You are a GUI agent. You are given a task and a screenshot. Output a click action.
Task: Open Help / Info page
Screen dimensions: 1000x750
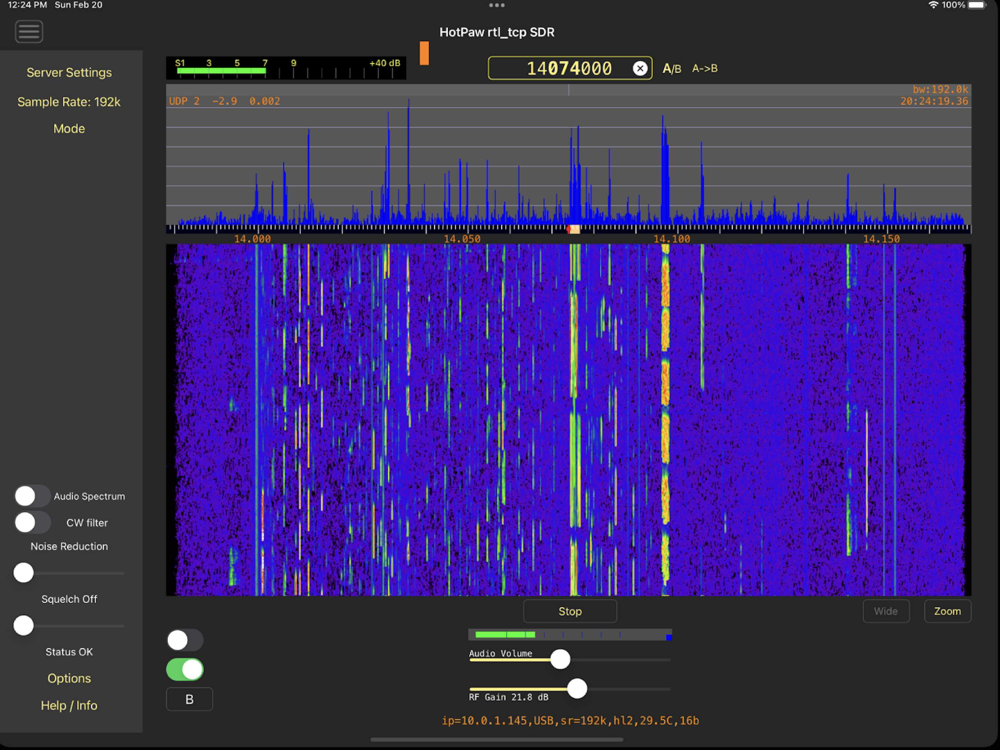pyautogui.click(x=69, y=705)
